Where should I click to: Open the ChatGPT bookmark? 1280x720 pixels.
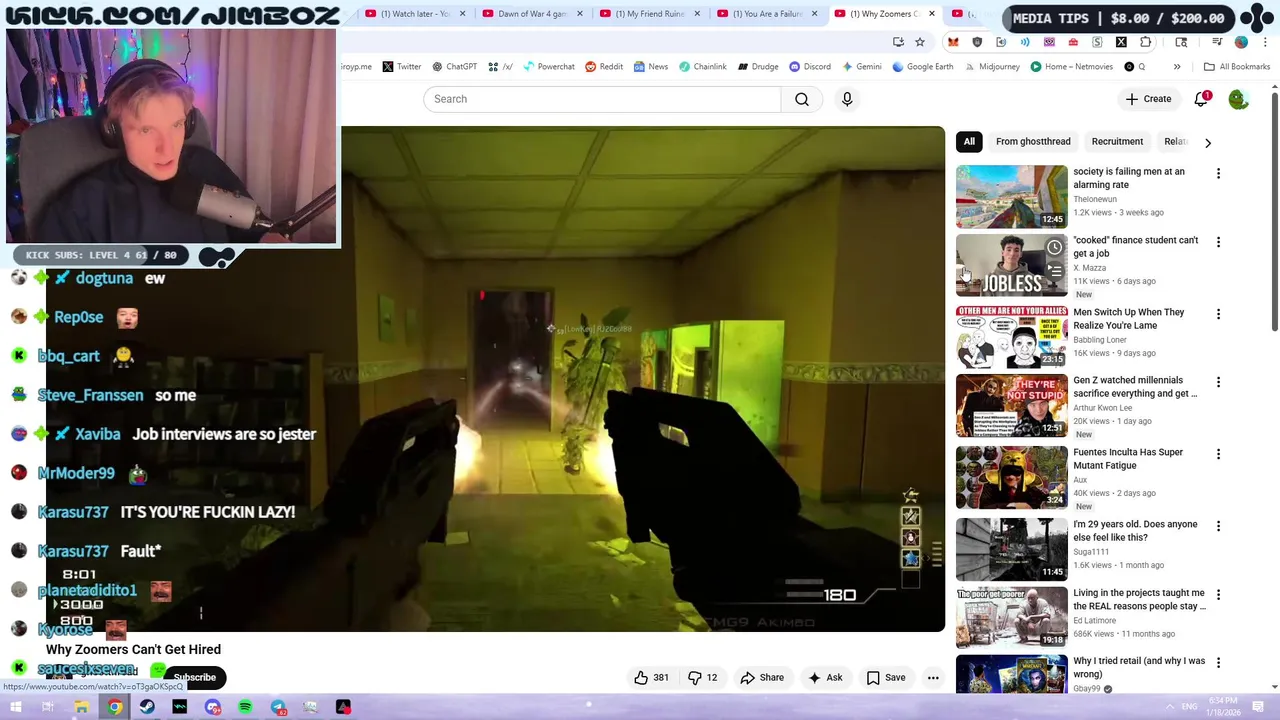pyautogui.click(x=454, y=67)
